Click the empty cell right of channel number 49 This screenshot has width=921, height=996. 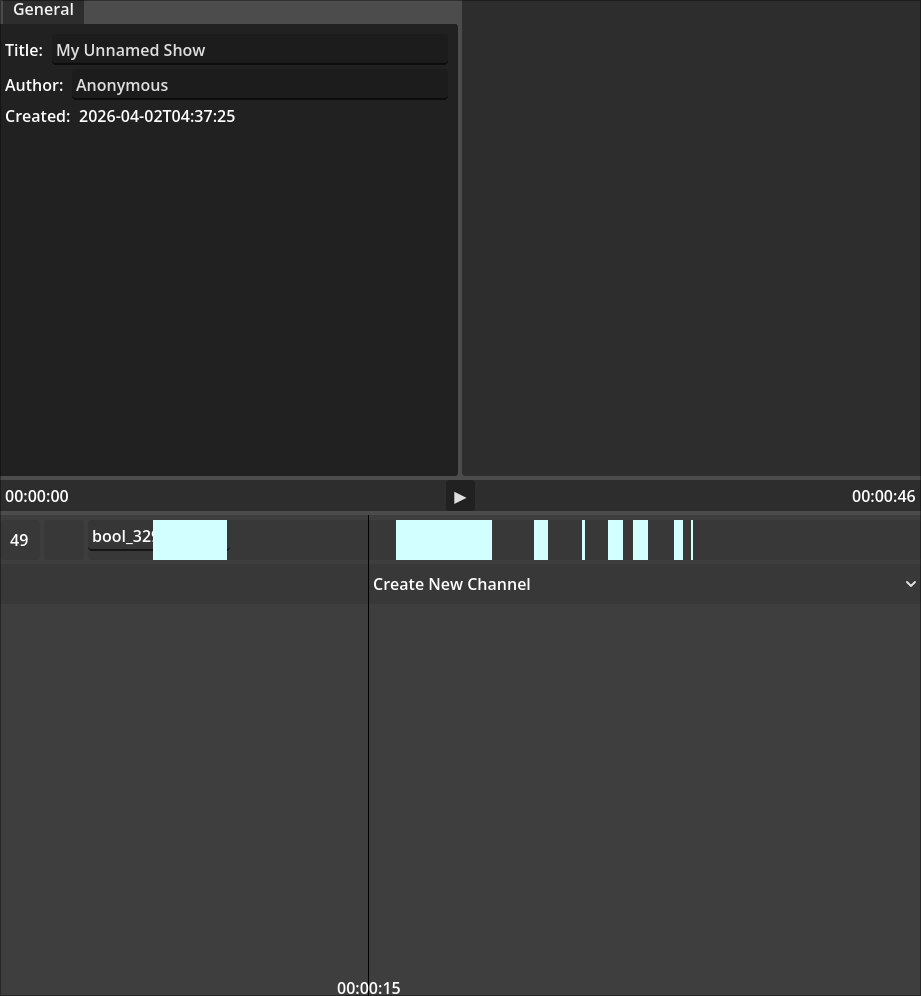pyautogui.click(x=65, y=540)
